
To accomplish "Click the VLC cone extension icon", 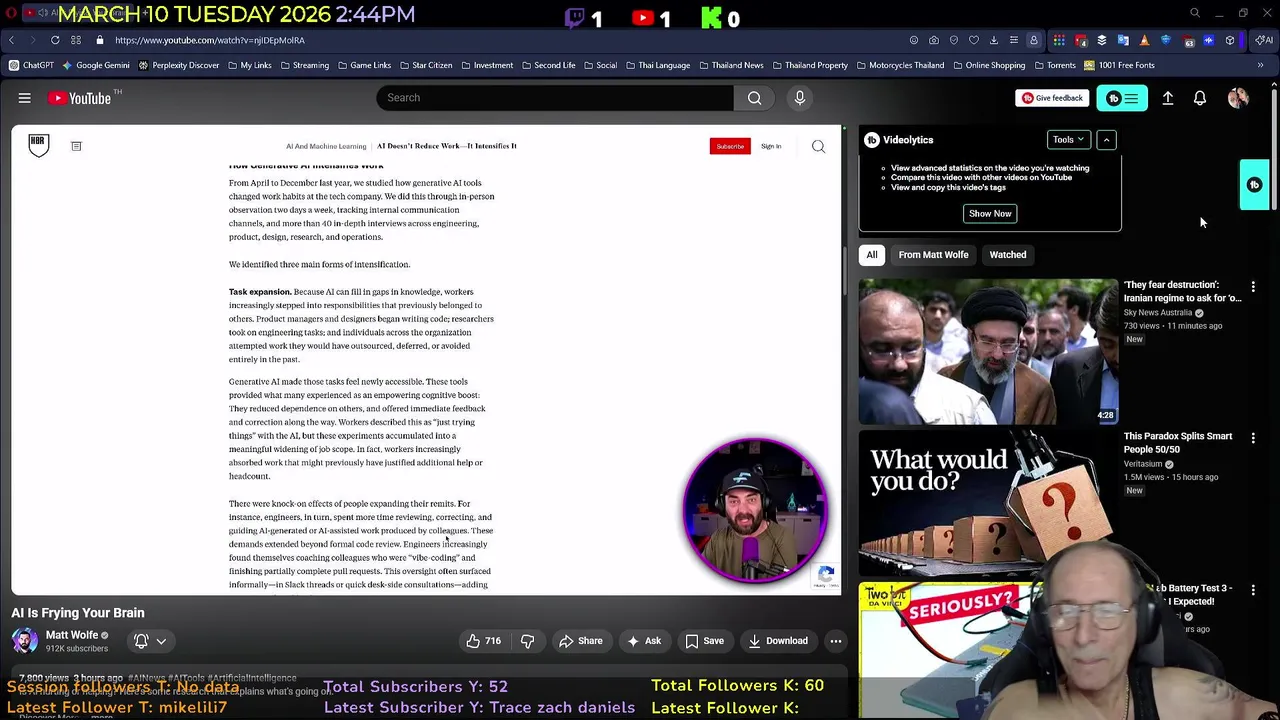I will coord(1145,40).
